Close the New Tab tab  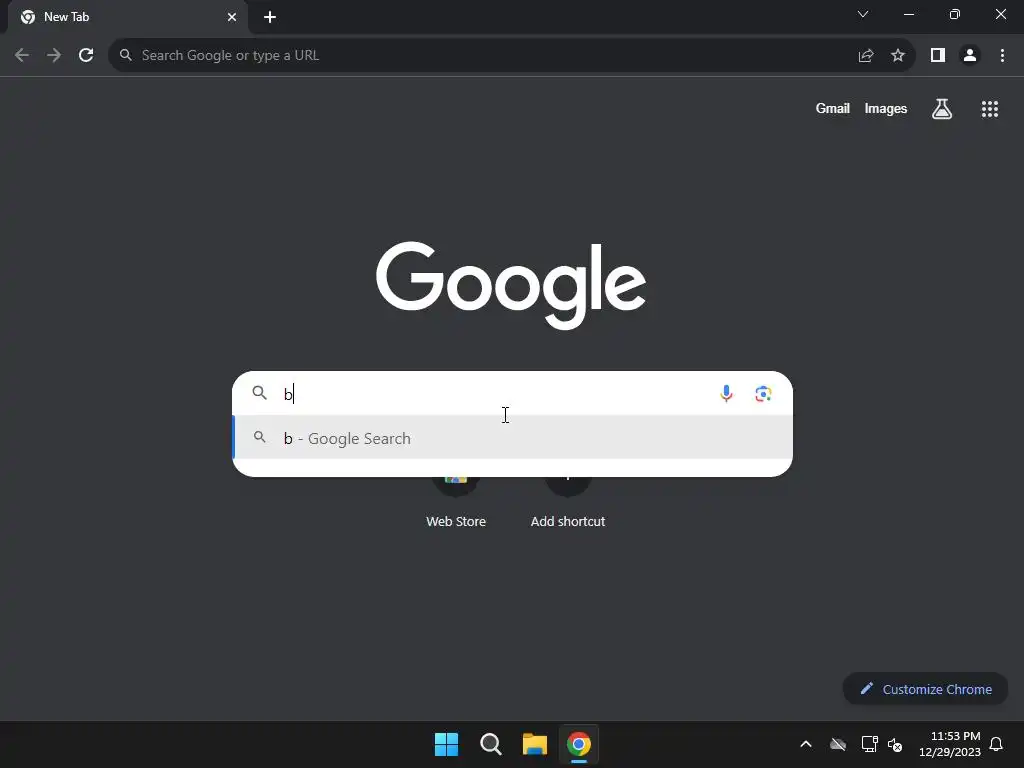coord(232,17)
